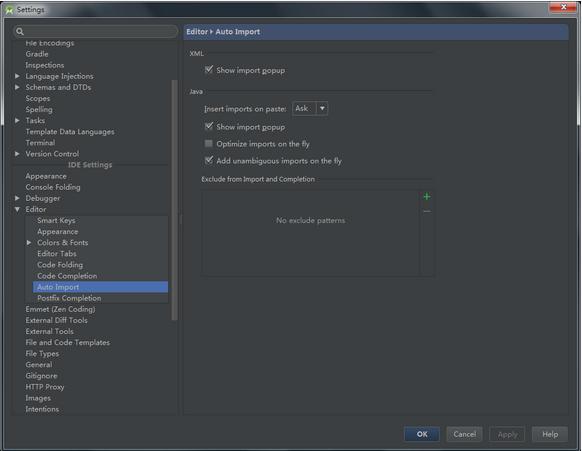The height and width of the screenshot is (451, 582).
Task: Select Terminal in settings tree
Action: [x=40, y=143]
